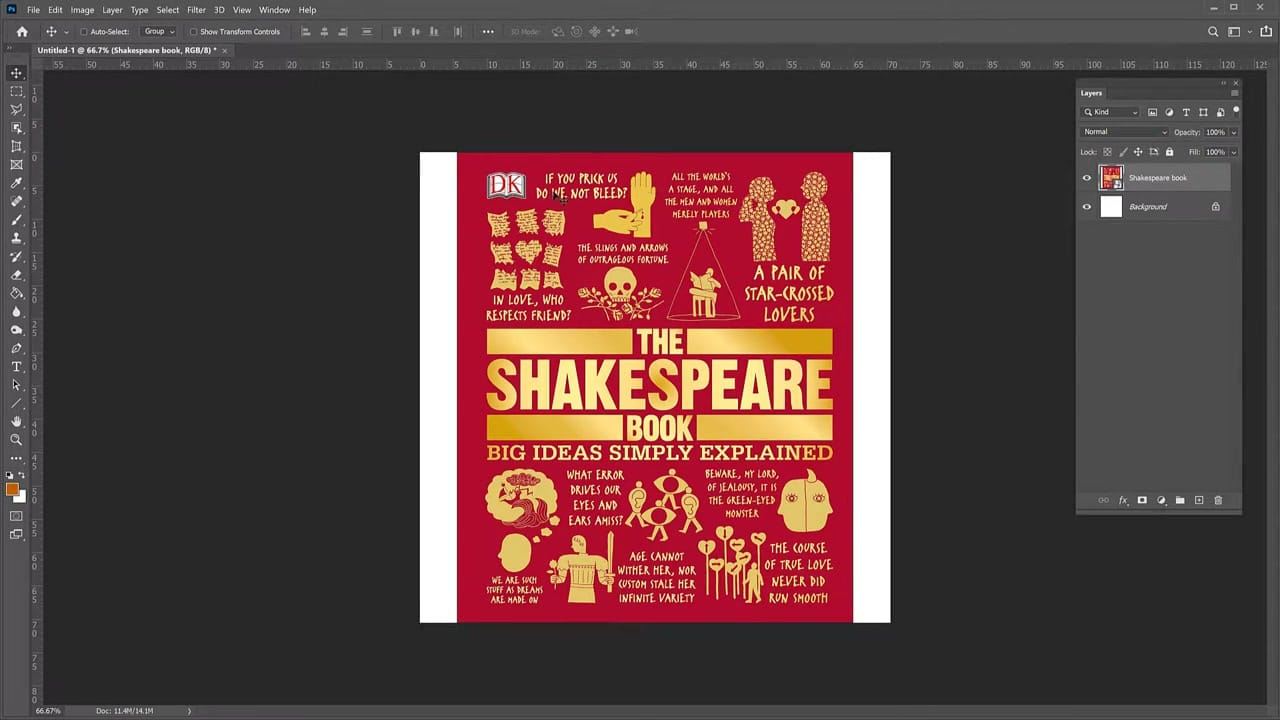This screenshot has width=1280, height=720.
Task: Create a new layer in the Layers panel
Action: [1199, 500]
